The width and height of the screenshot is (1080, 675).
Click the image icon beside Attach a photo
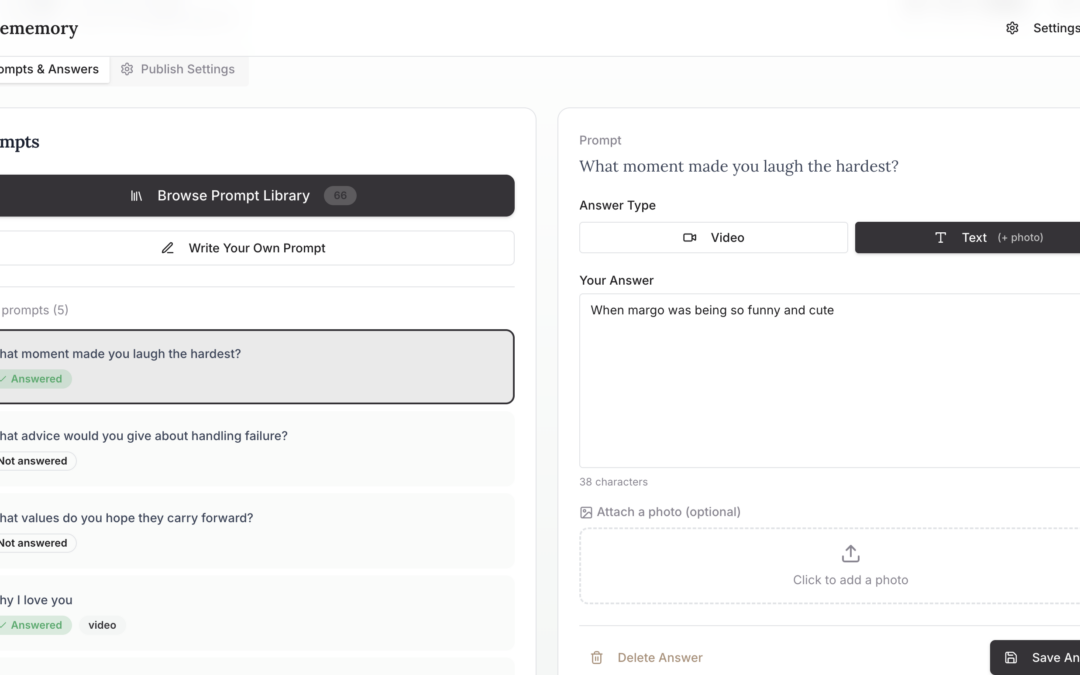click(x=586, y=512)
